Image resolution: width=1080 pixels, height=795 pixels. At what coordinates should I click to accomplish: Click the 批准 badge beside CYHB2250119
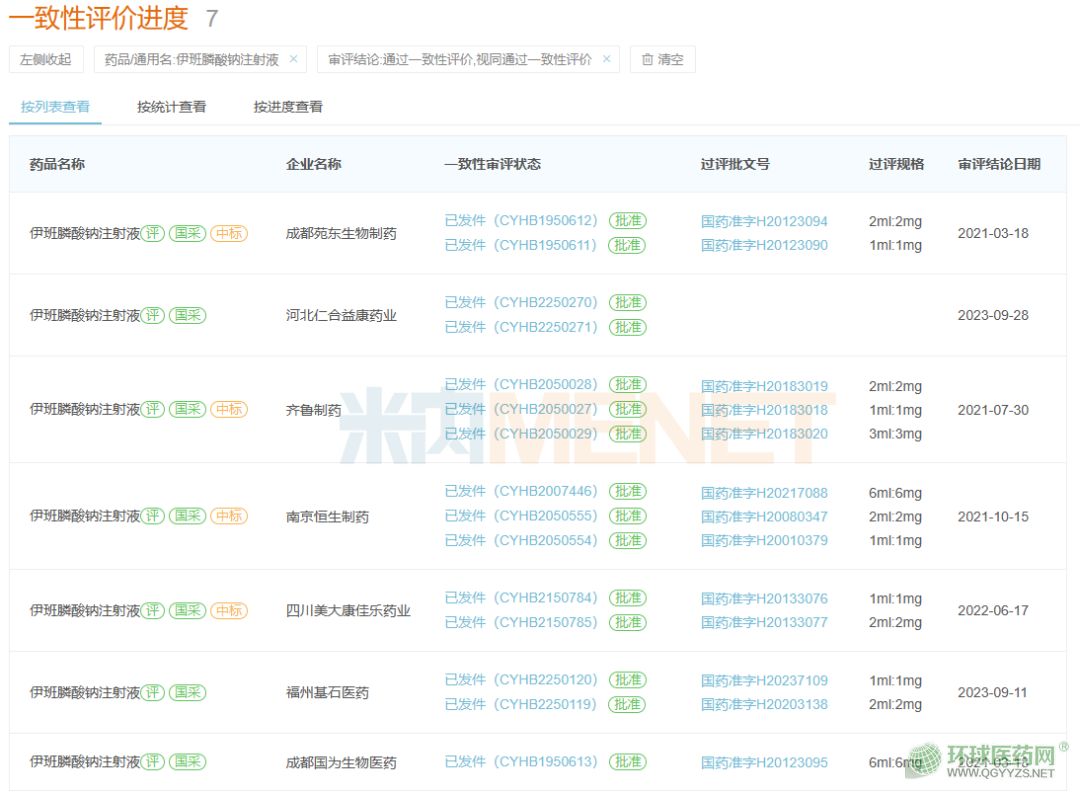click(x=628, y=704)
